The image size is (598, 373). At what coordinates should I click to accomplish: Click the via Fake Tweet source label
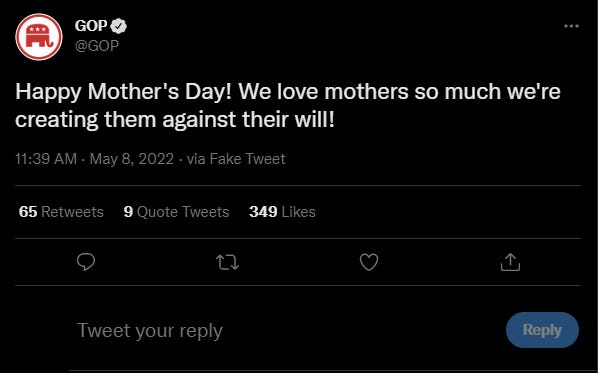[236, 159]
